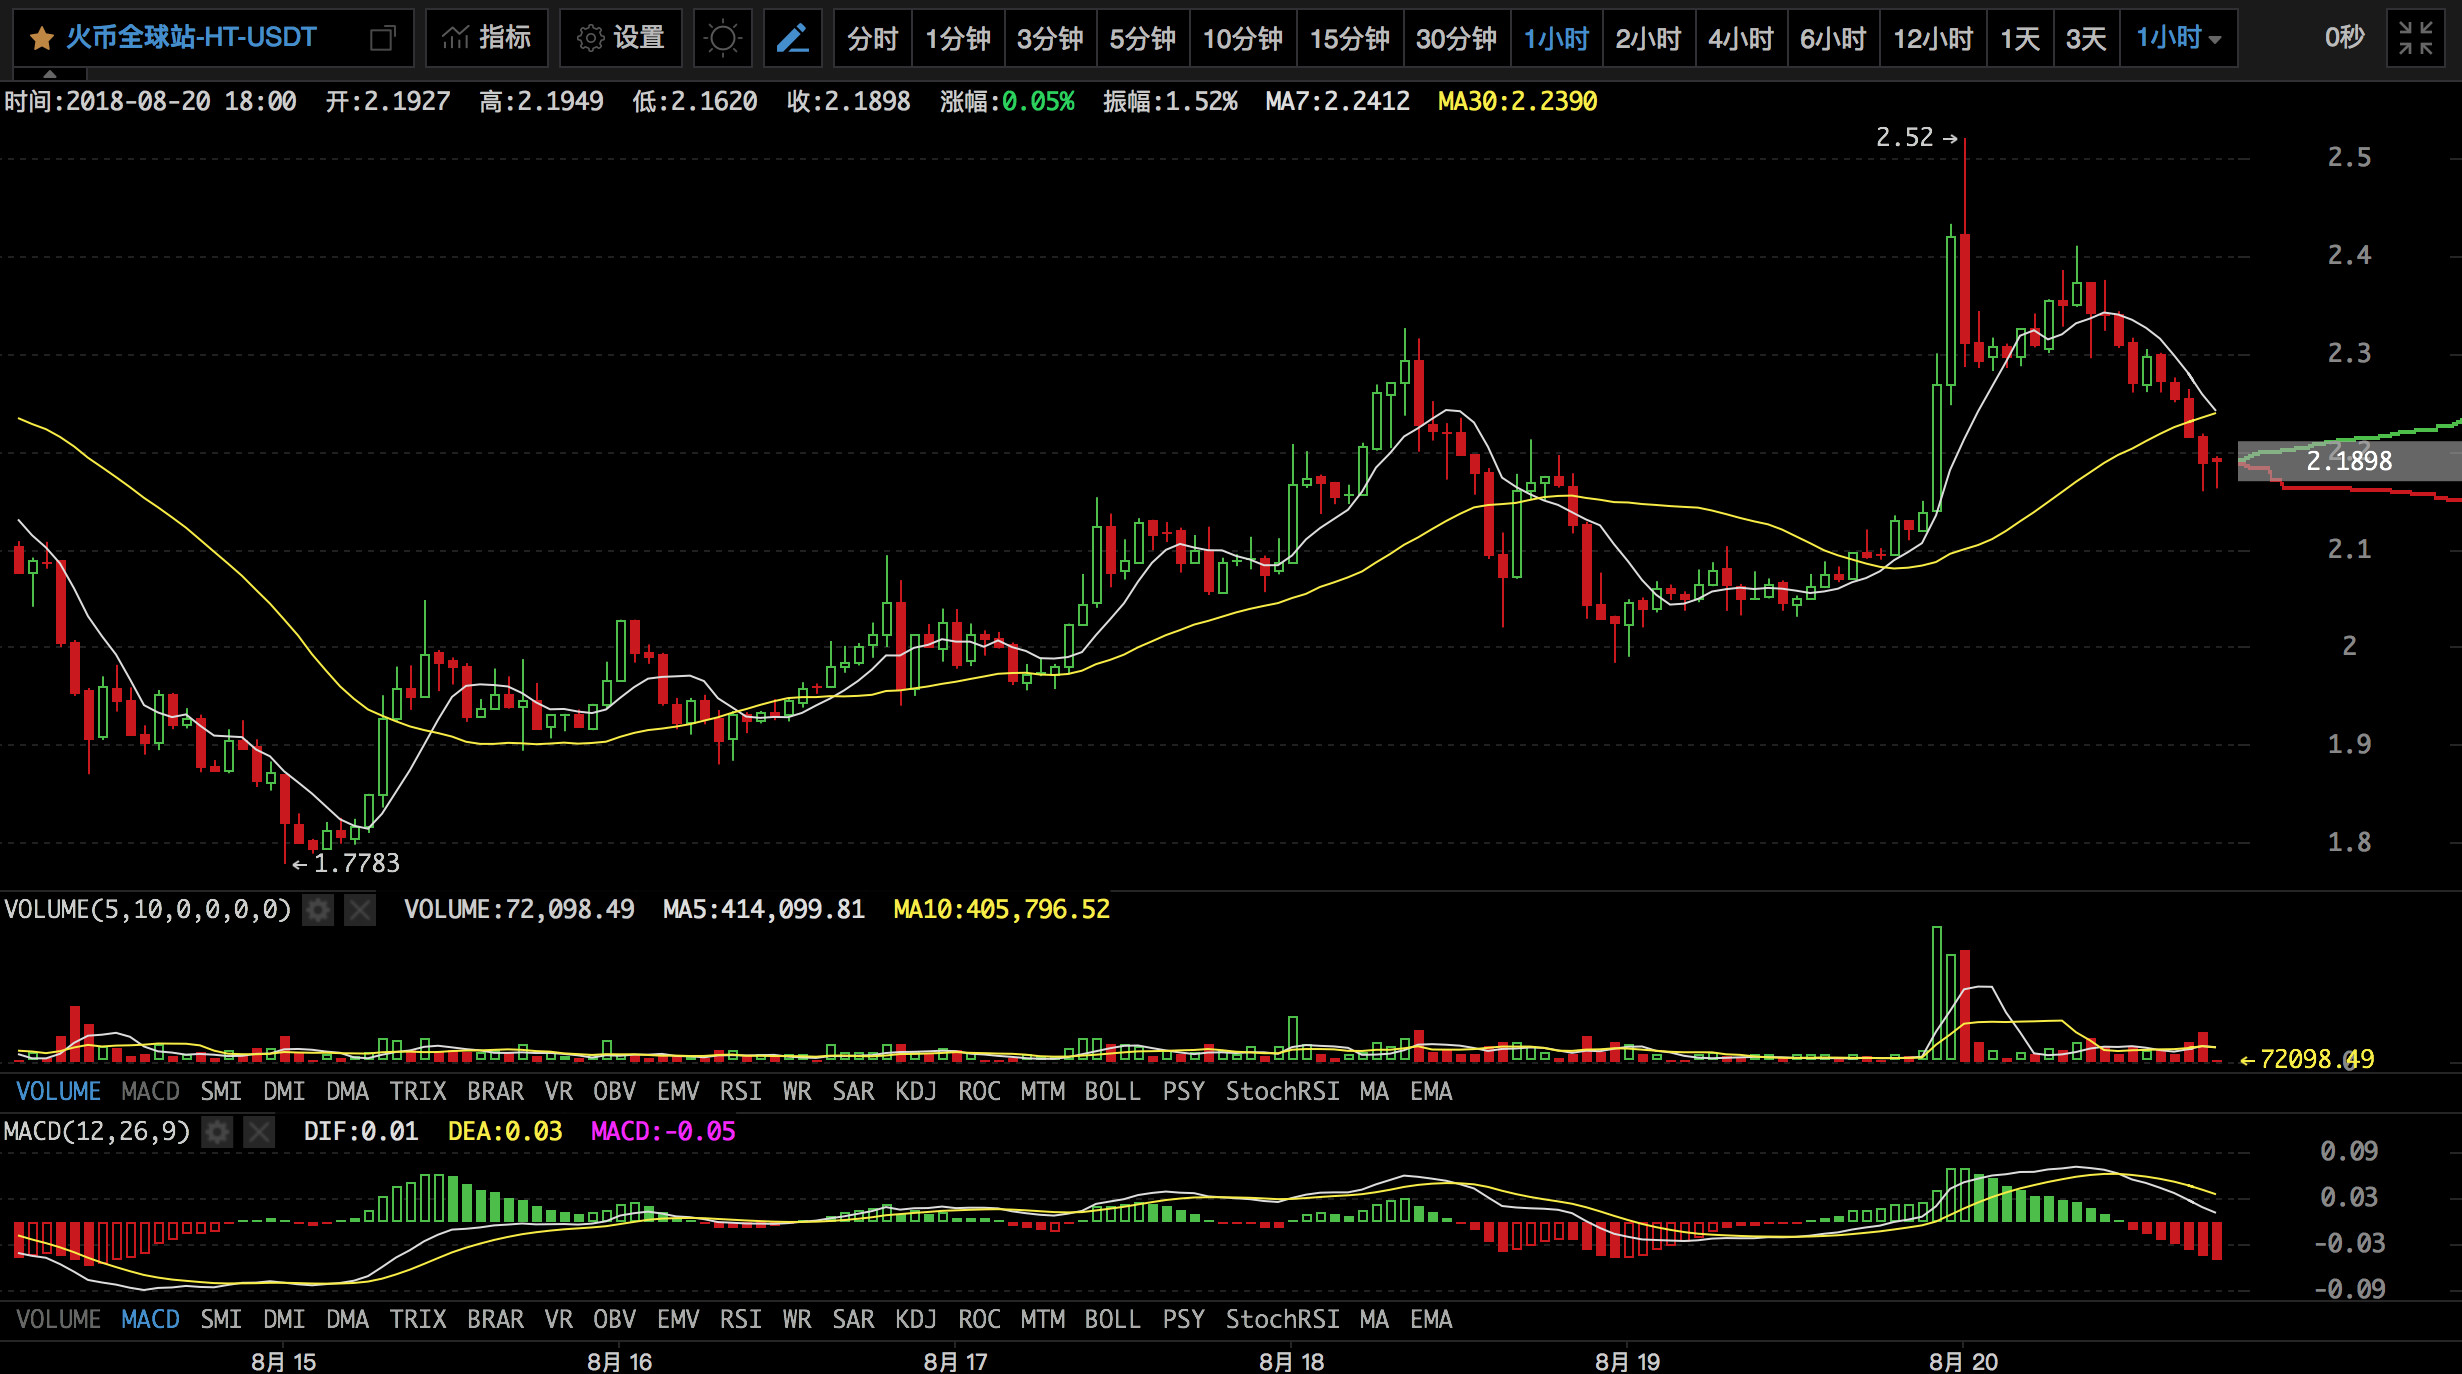Image resolution: width=2462 pixels, height=1374 pixels.
Task: Choose PSY in the bottom MACD panel row
Action: [1183, 1319]
